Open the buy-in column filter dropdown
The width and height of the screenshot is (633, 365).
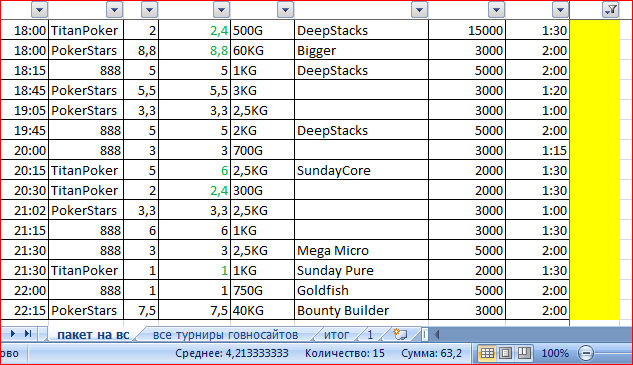coord(149,10)
